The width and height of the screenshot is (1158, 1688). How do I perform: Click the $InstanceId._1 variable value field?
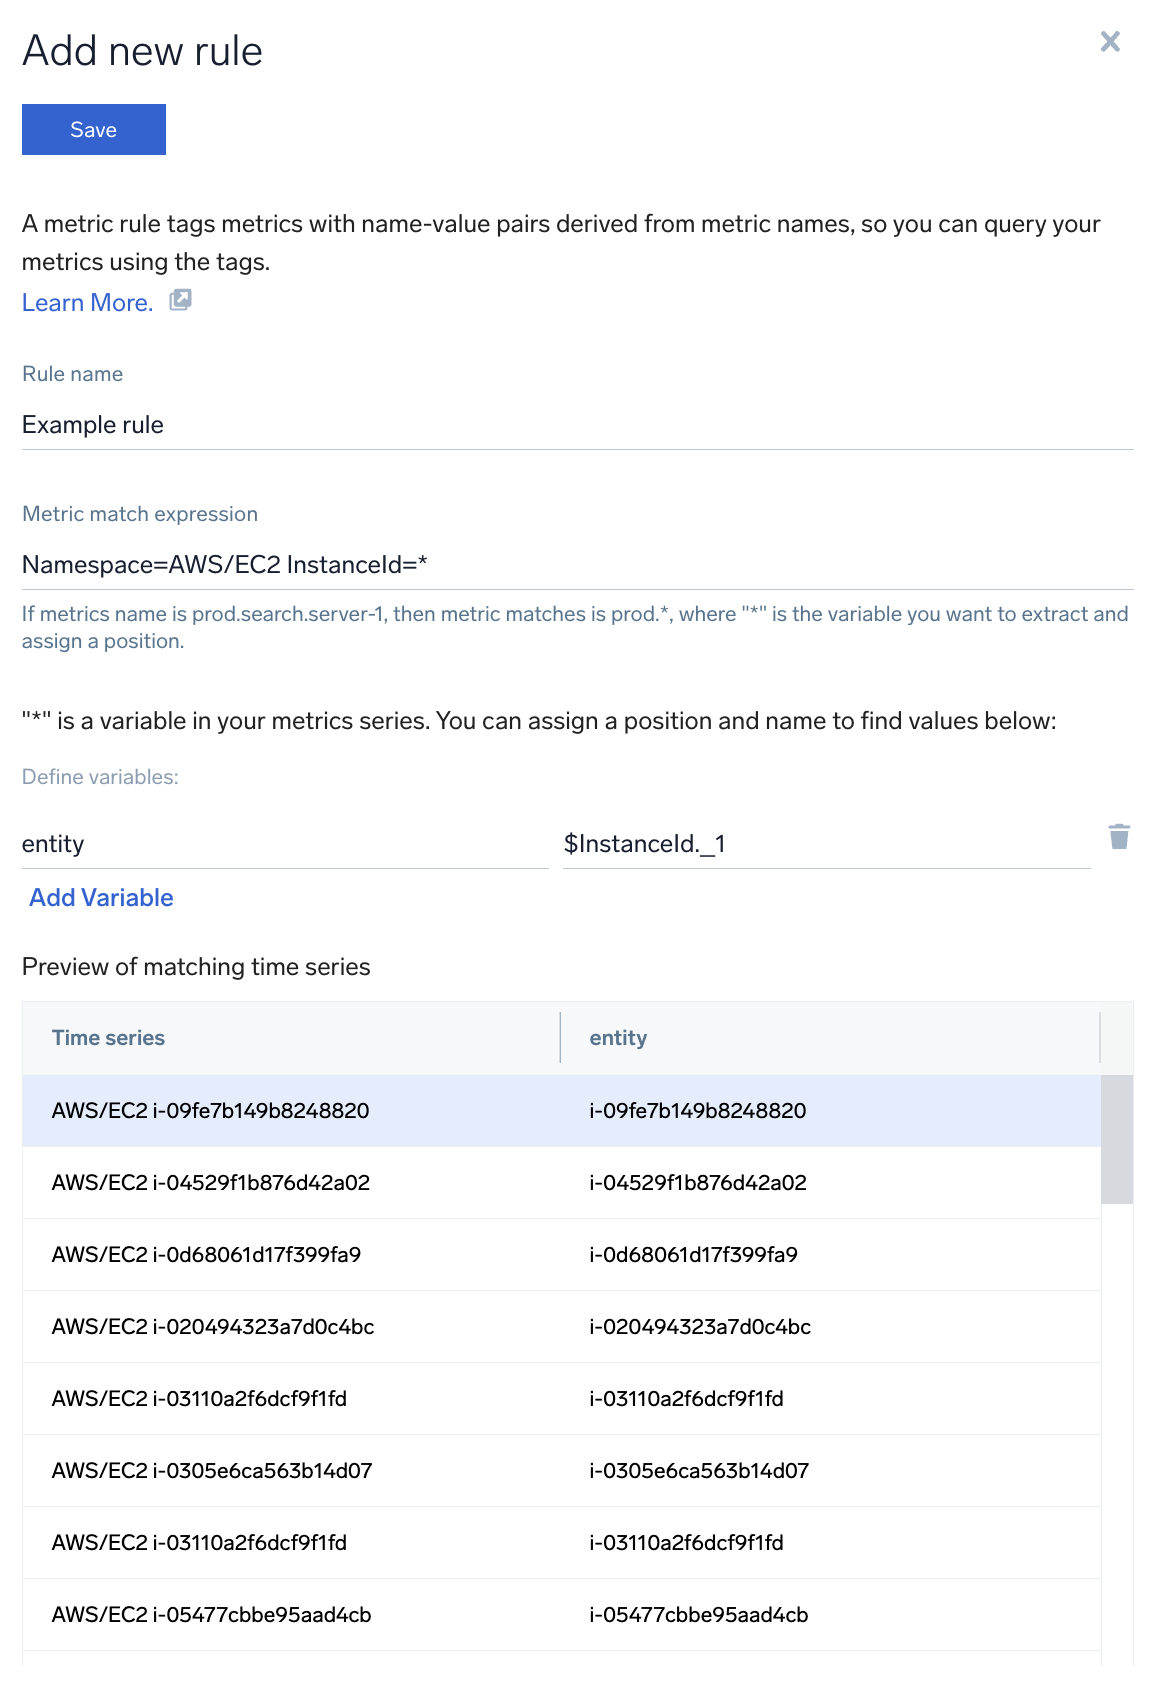pyautogui.click(x=826, y=844)
